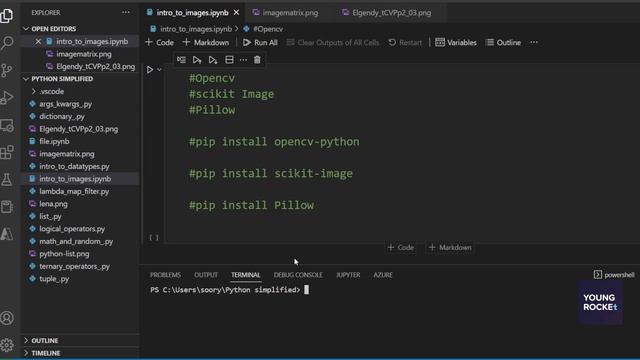
Task: Select powershell terminal instance
Action: [614, 275]
